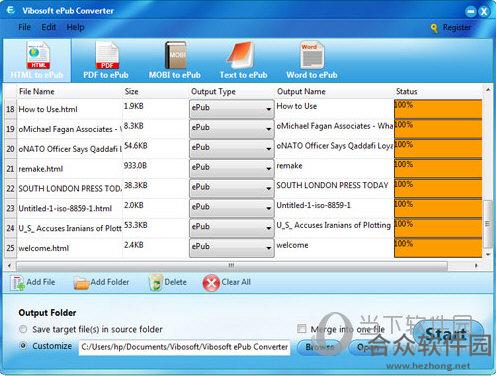
Task: Open Output Type dropdown for remake.html
Action: pos(232,168)
